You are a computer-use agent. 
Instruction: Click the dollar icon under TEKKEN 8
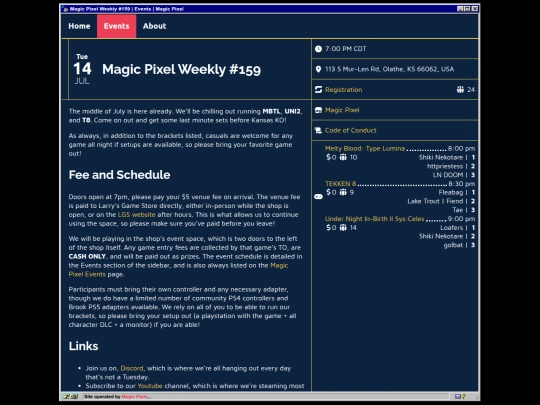329,192
